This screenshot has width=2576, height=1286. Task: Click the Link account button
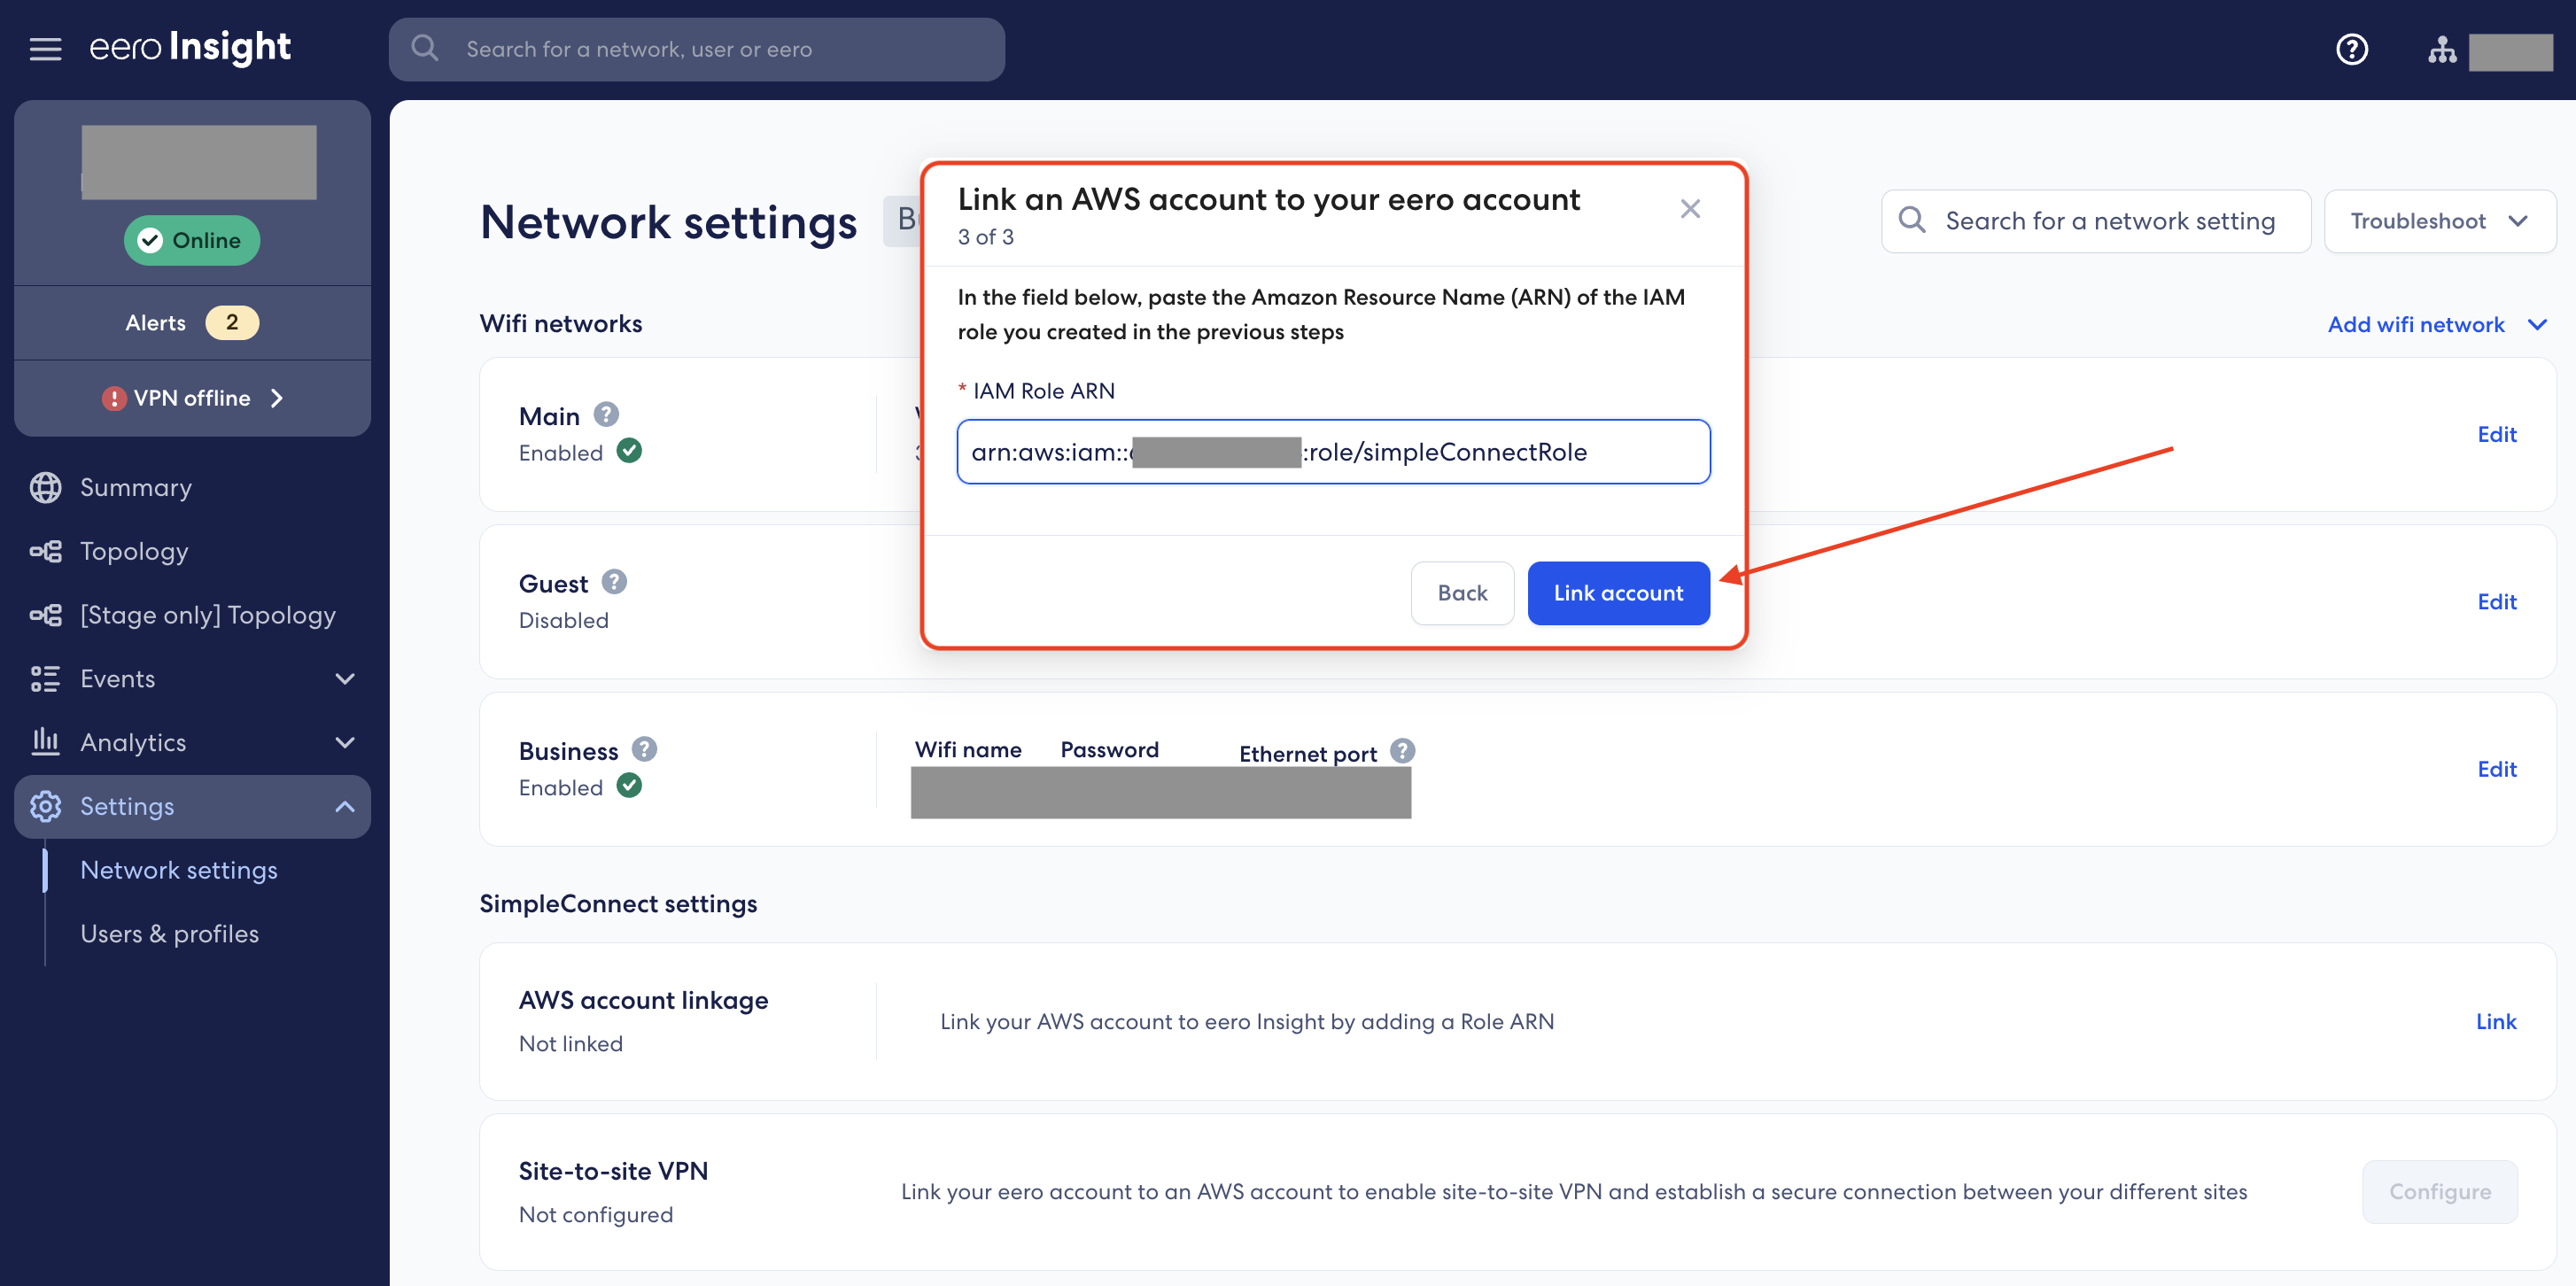pyautogui.click(x=1618, y=593)
